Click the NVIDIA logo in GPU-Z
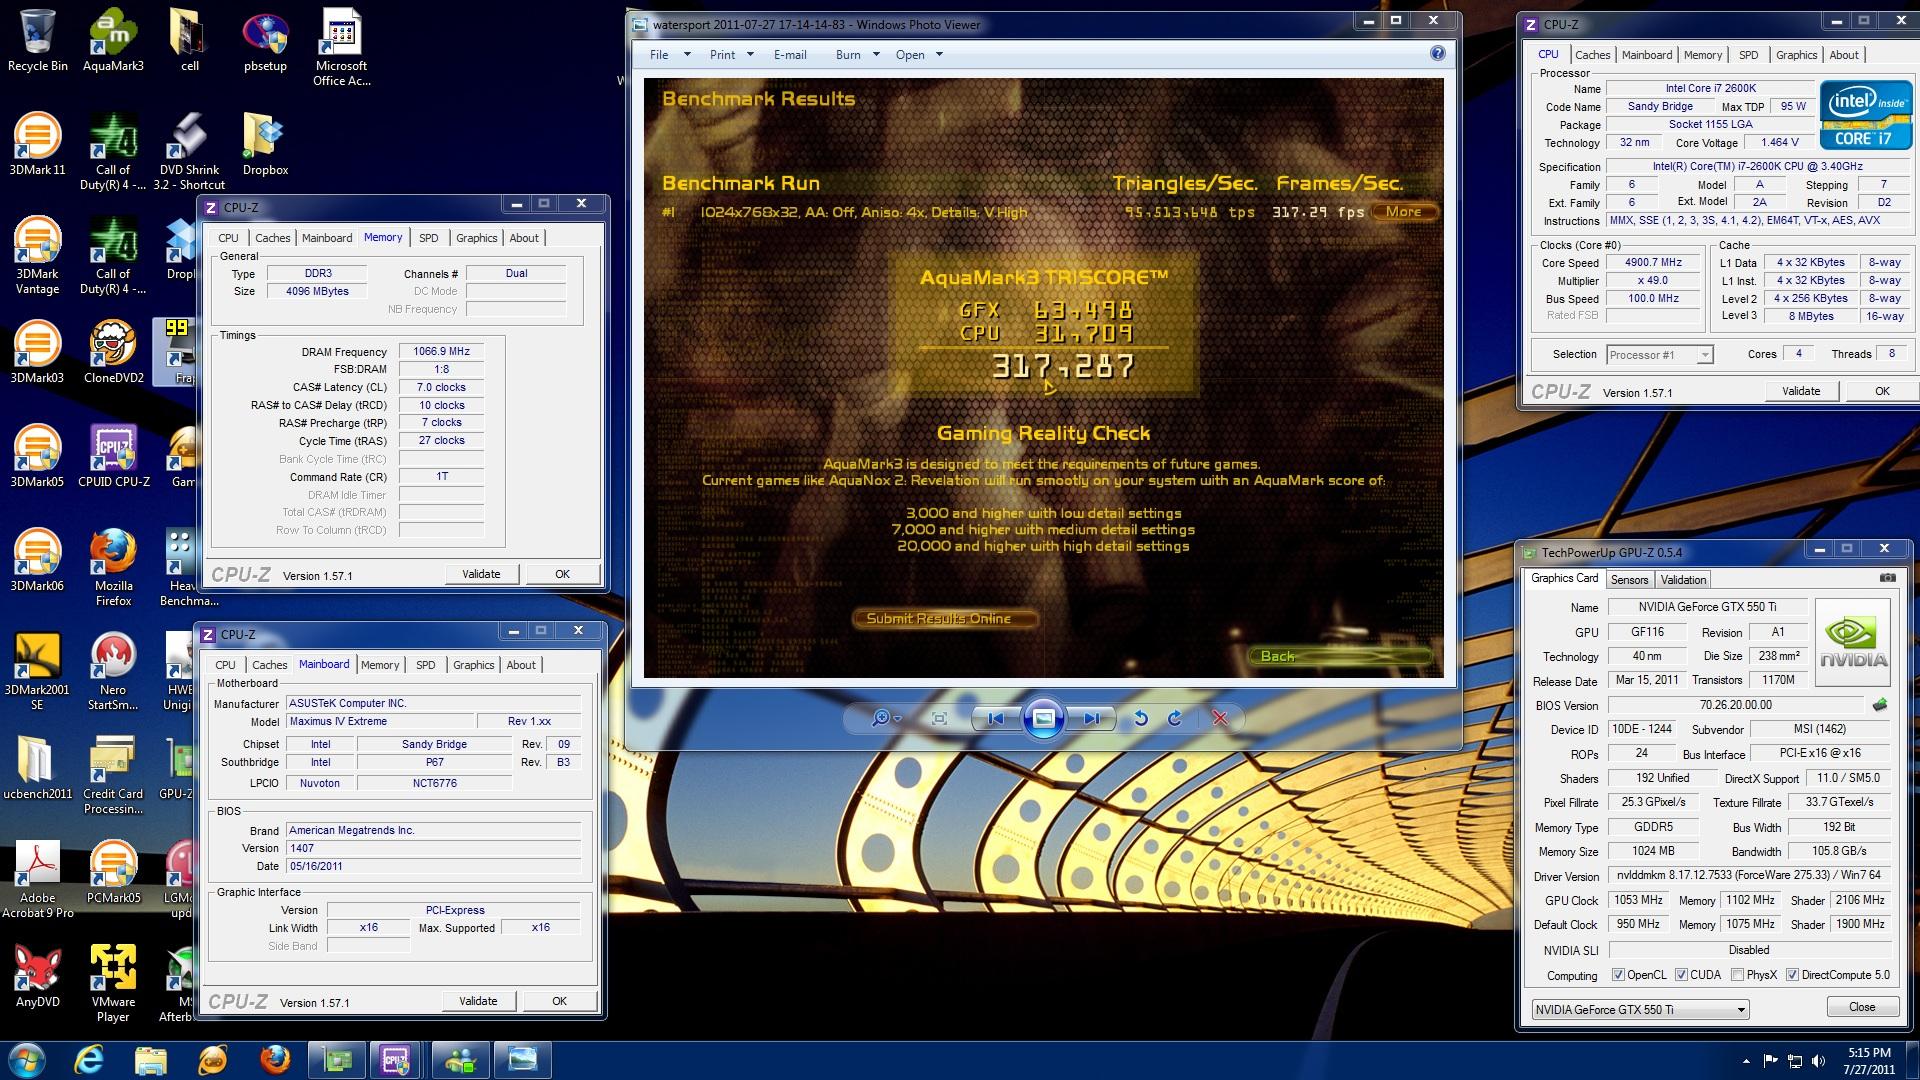 [x=1853, y=642]
